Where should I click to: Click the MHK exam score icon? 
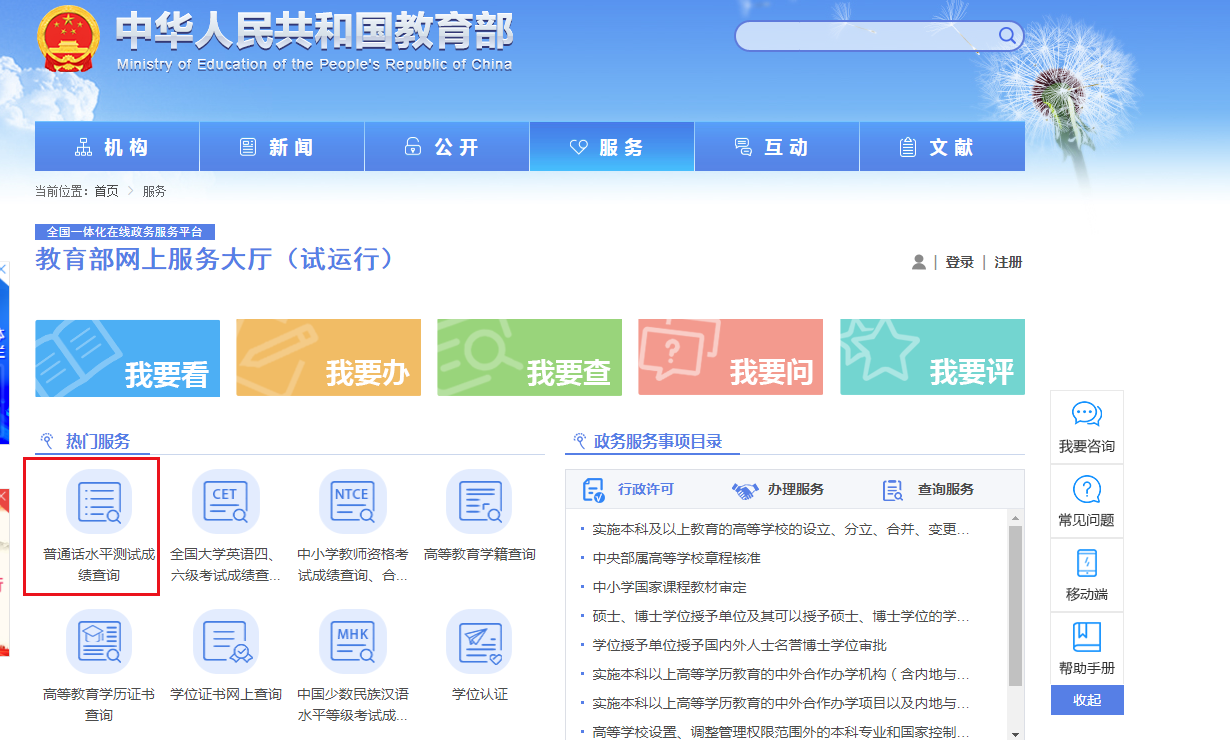[353, 642]
